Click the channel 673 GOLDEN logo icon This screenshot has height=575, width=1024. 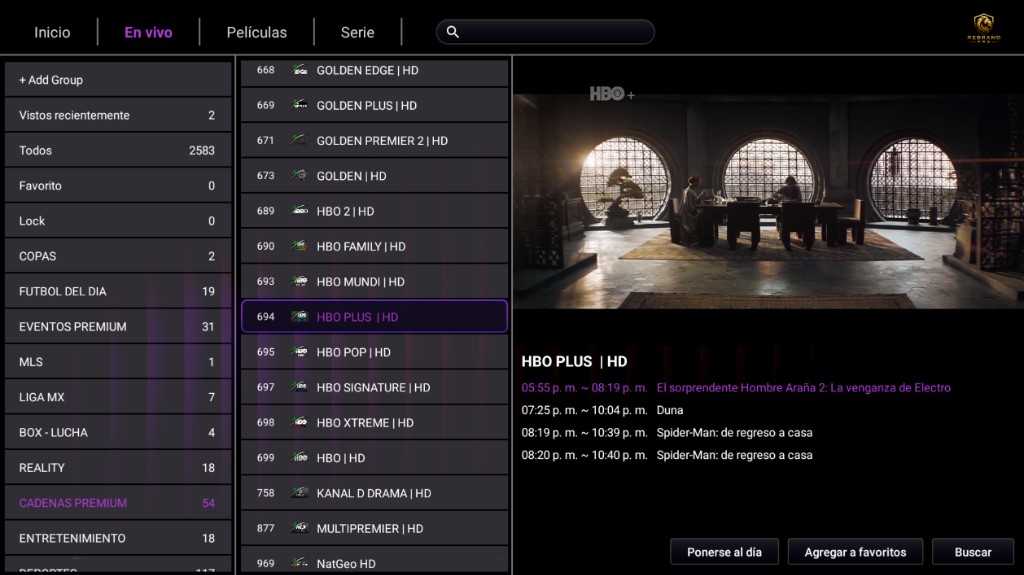tap(300, 176)
